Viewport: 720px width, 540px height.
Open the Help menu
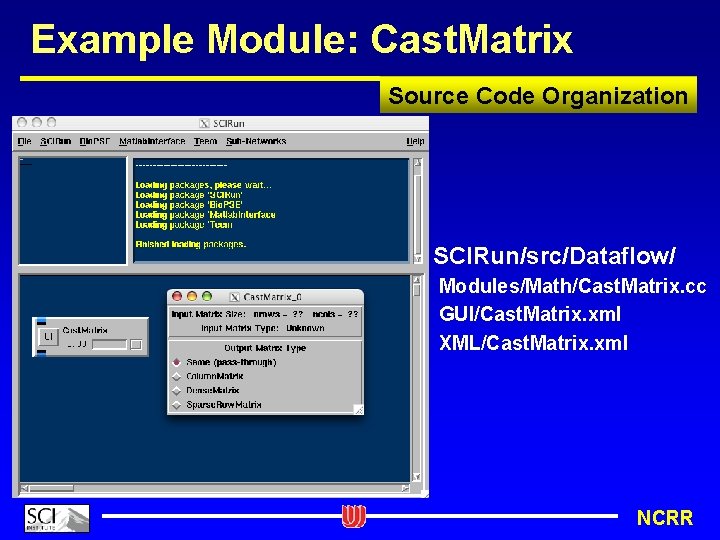tap(415, 141)
